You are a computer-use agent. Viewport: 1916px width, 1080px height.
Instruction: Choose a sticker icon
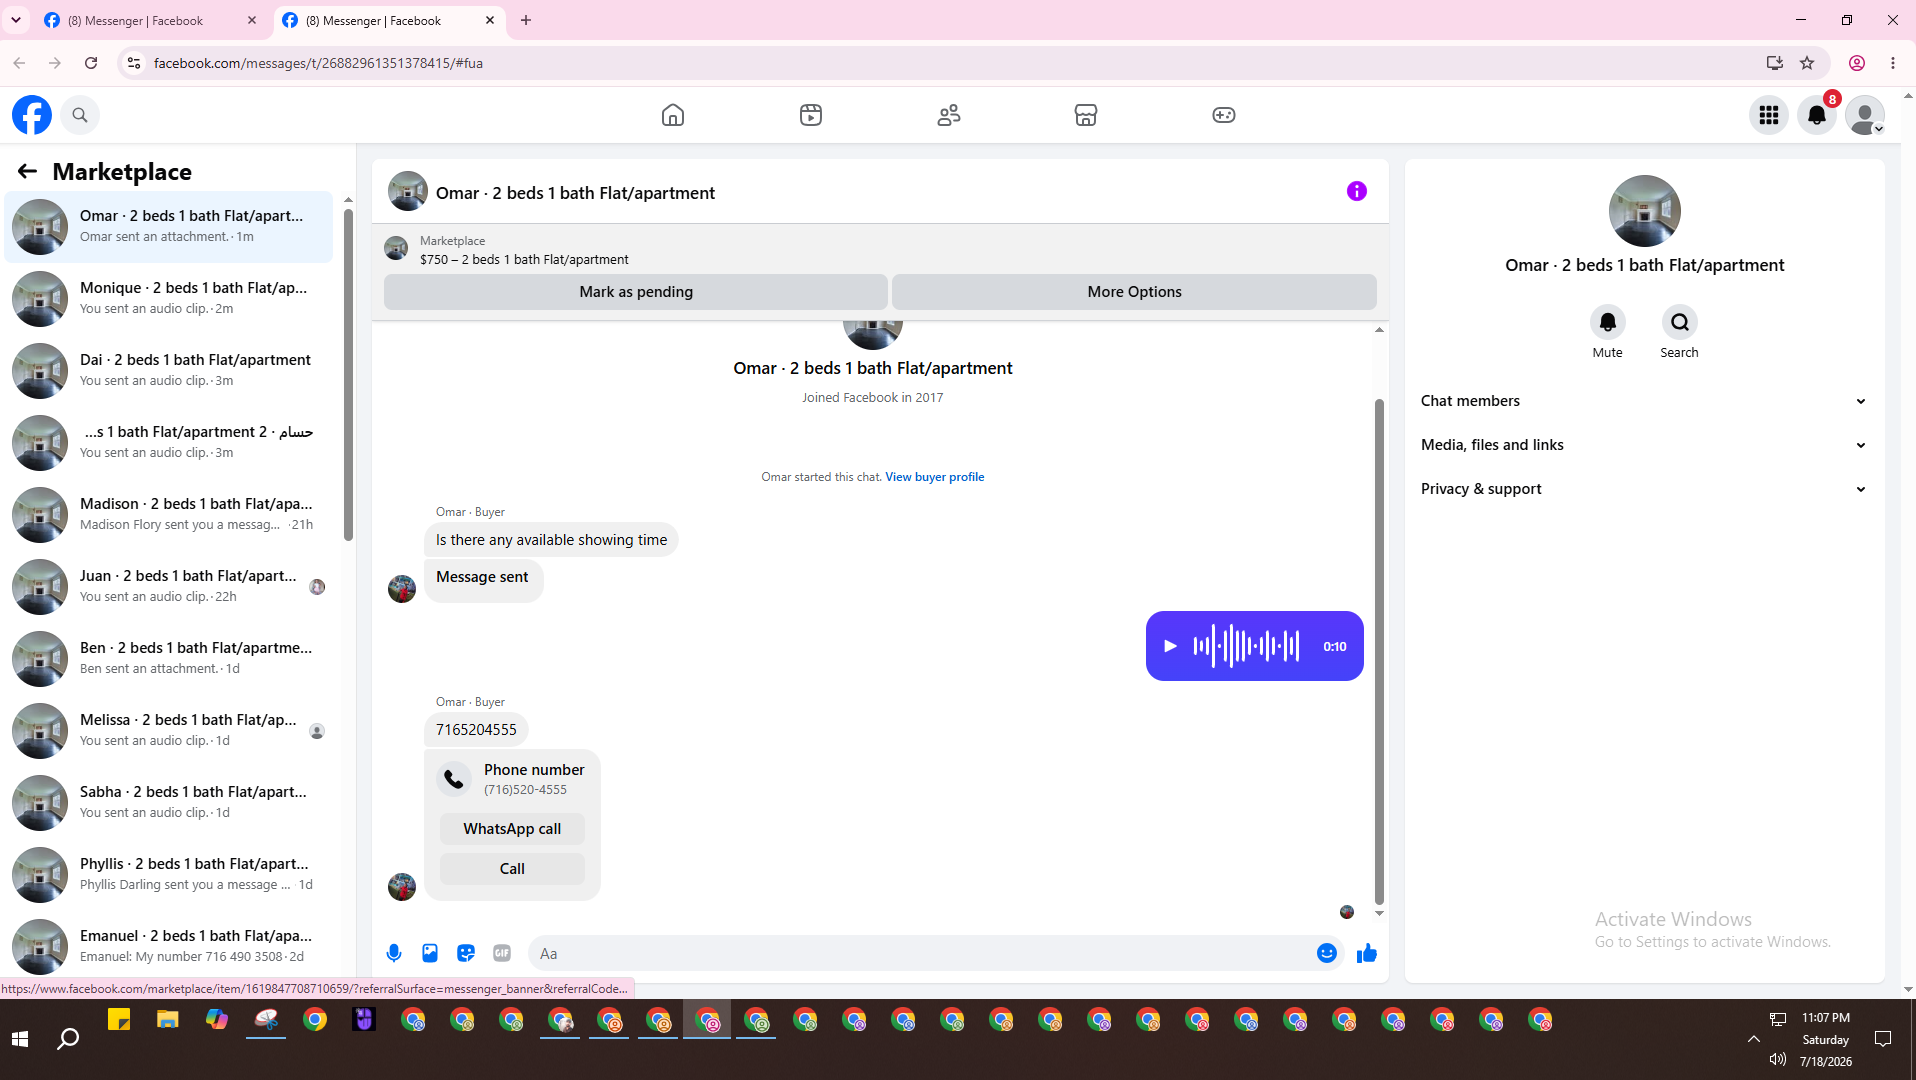click(466, 954)
